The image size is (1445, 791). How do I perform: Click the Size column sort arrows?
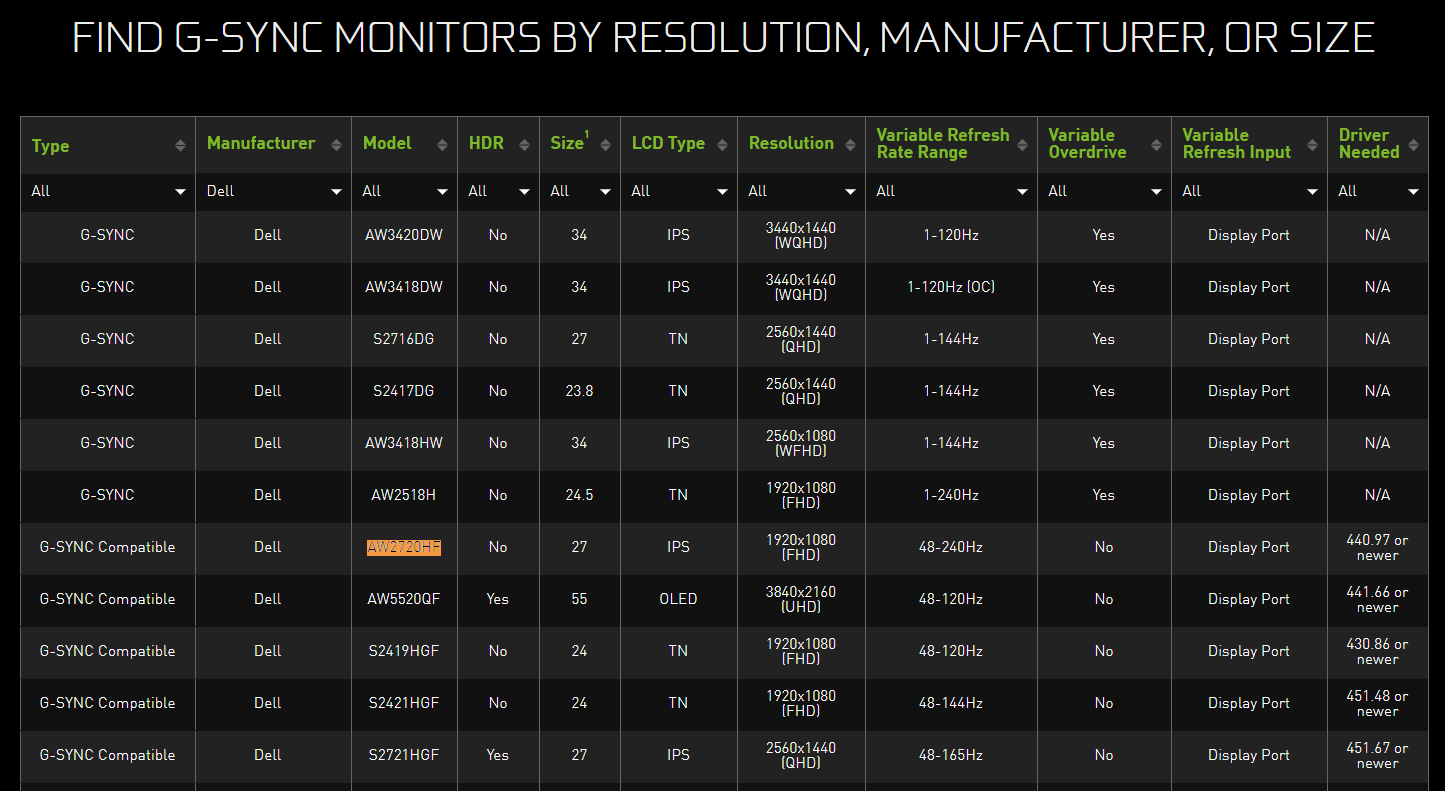[605, 146]
